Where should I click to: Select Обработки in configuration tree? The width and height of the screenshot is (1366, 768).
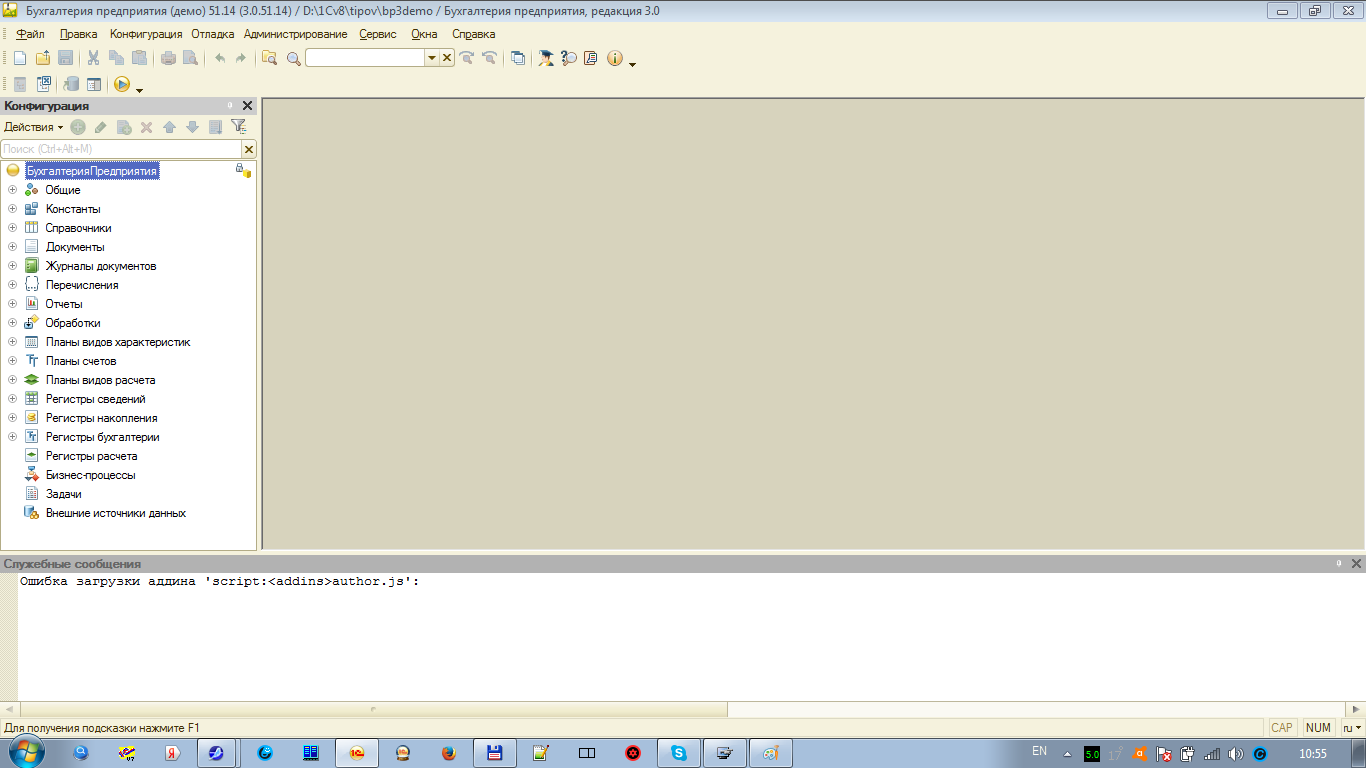[73, 323]
